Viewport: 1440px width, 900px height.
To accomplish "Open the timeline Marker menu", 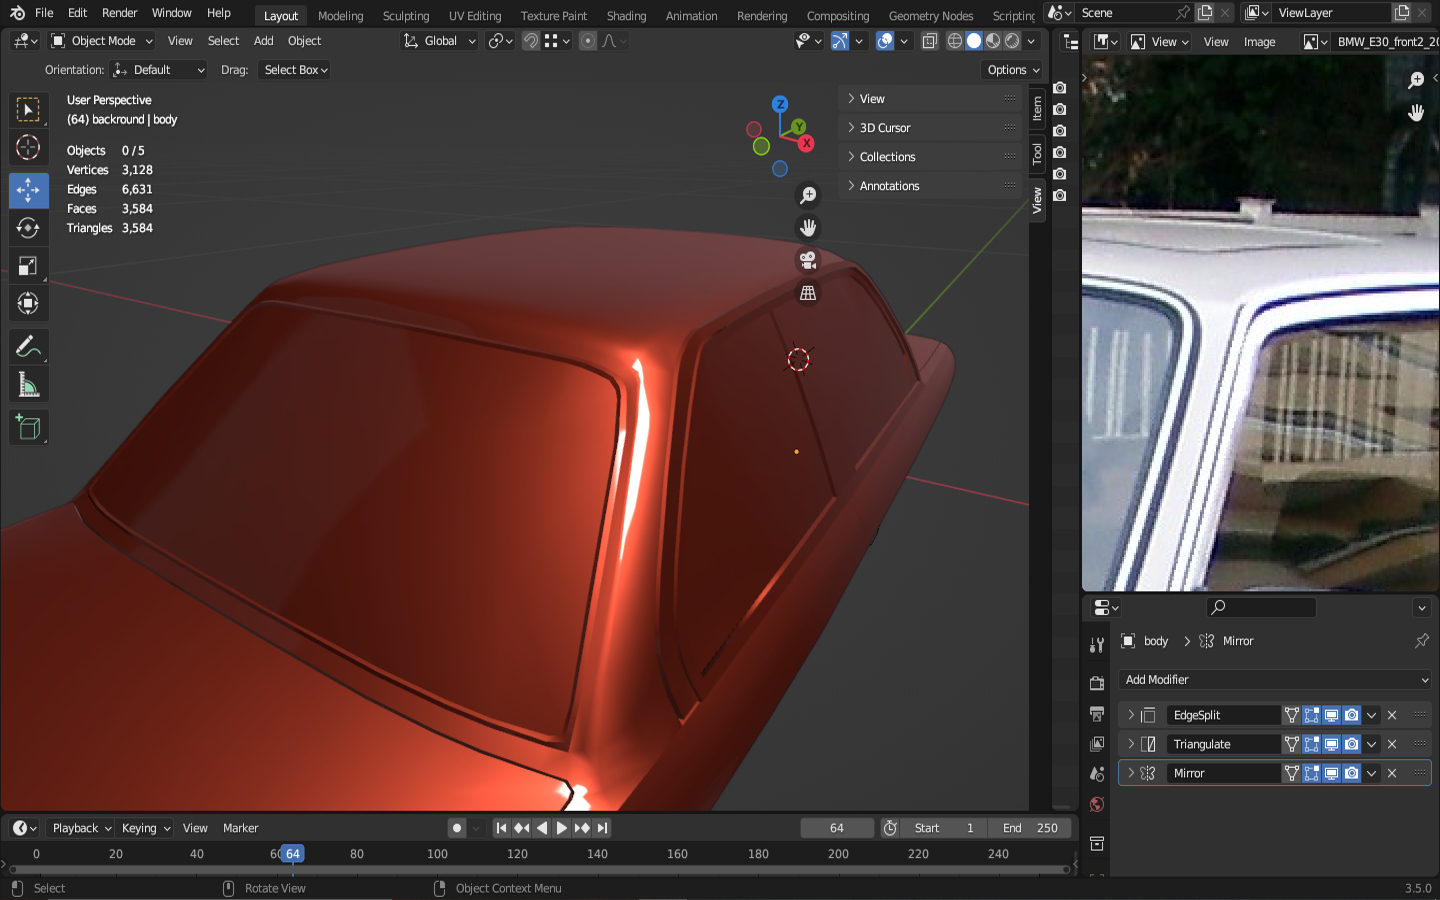I will pyautogui.click(x=240, y=828).
